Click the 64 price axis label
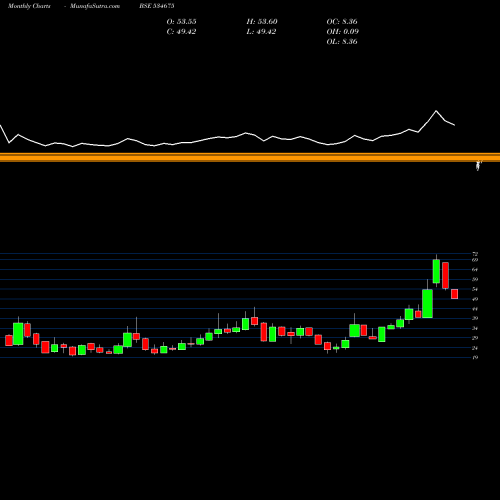This screenshot has width=500, height=500. (x=475, y=269)
